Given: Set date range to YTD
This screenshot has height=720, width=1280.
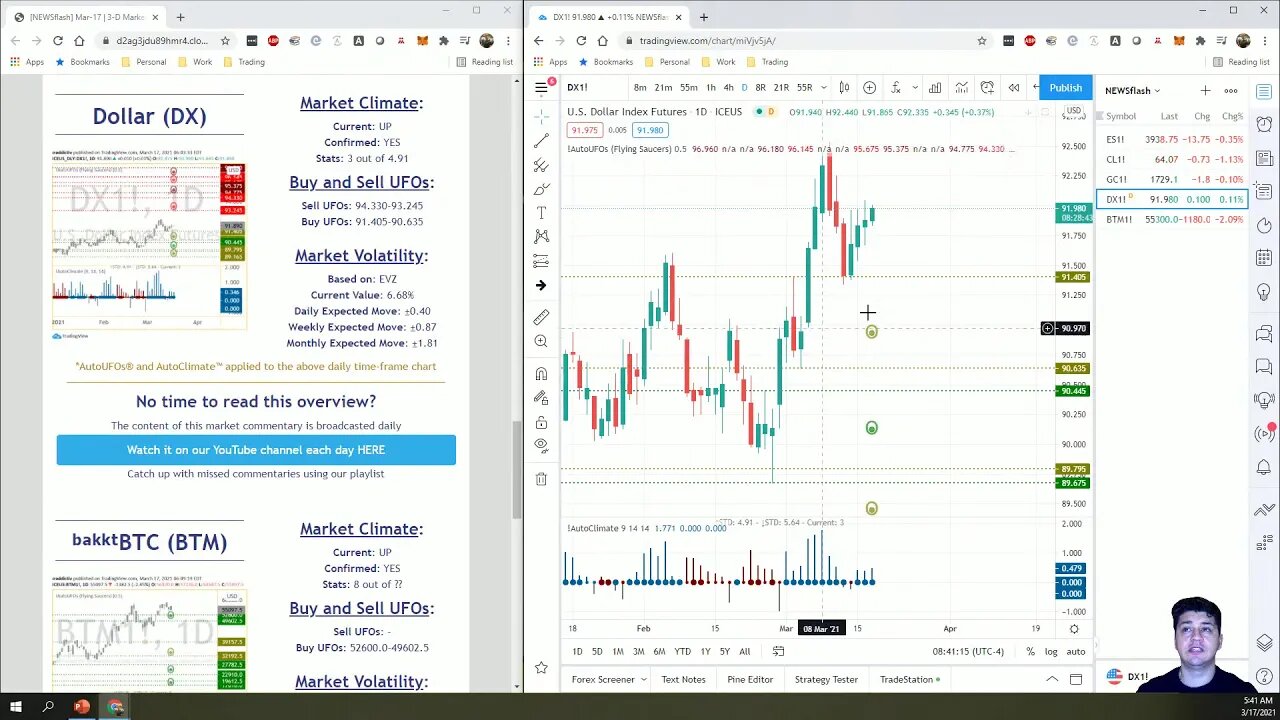Looking at the screenshot, I should click(x=682, y=652).
